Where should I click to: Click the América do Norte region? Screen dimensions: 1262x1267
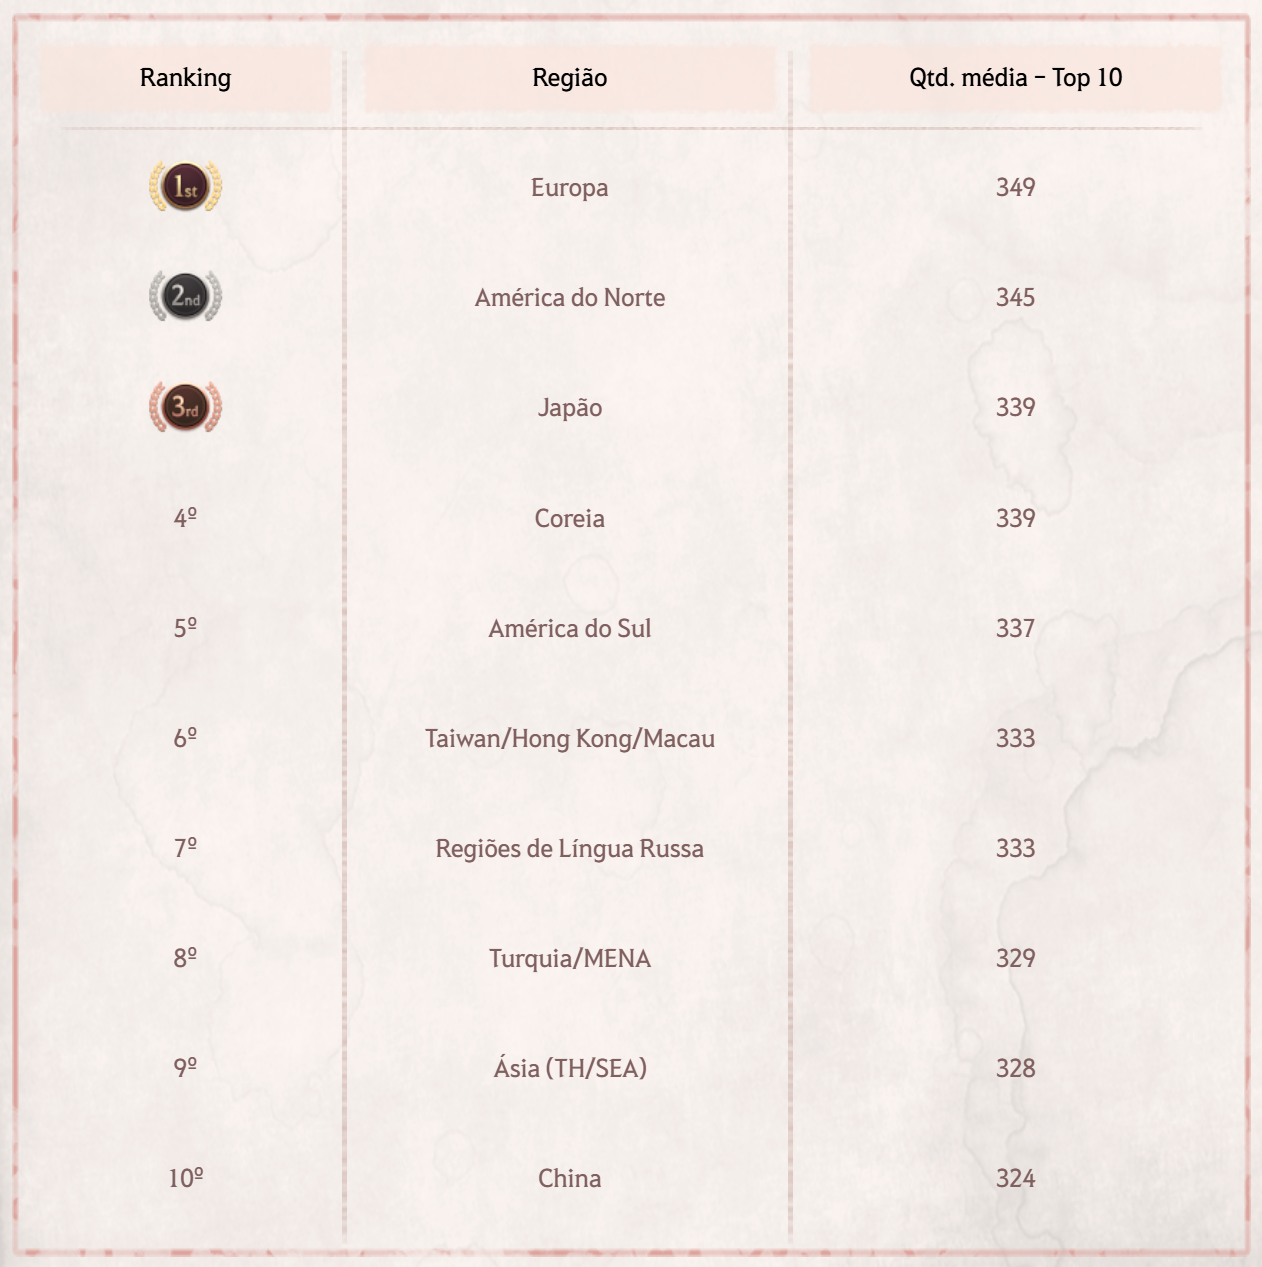click(x=569, y=298)
